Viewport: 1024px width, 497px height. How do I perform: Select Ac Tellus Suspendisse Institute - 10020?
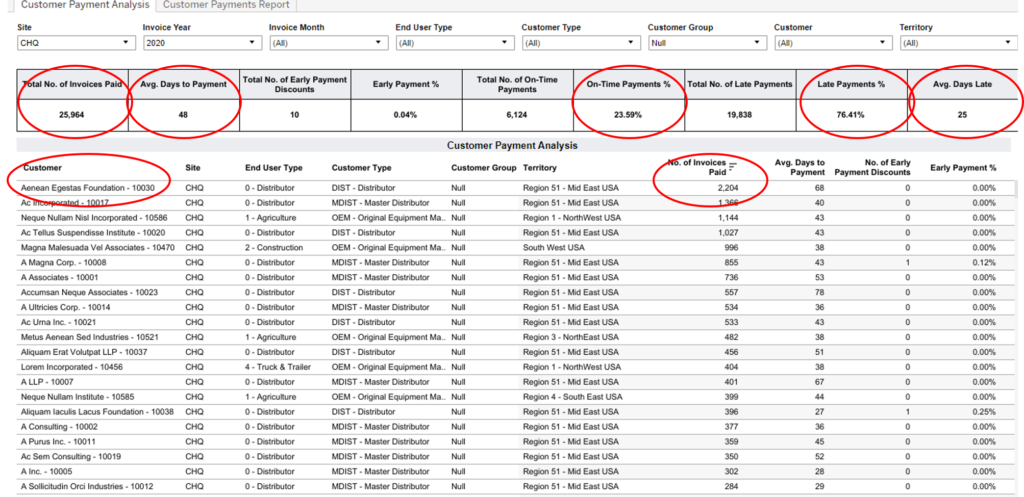pos(93,232)
